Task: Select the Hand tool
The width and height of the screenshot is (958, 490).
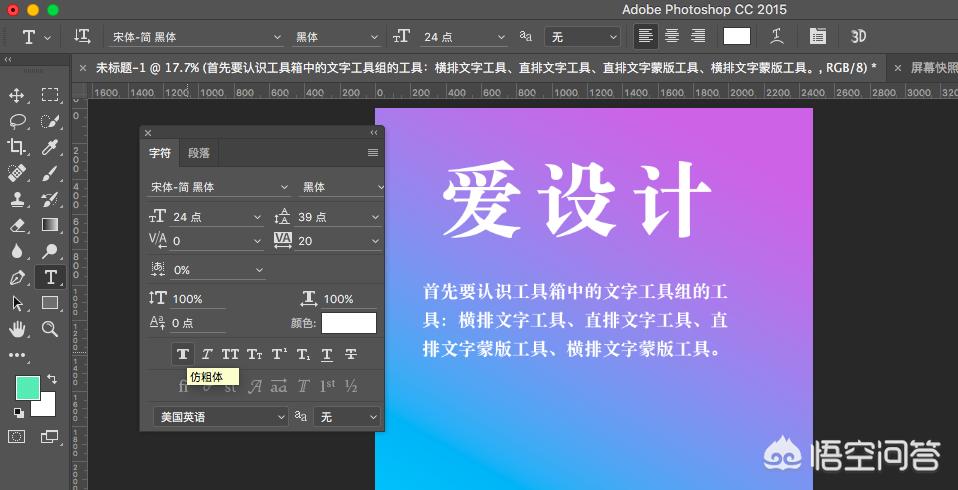Action: [16, 329]
